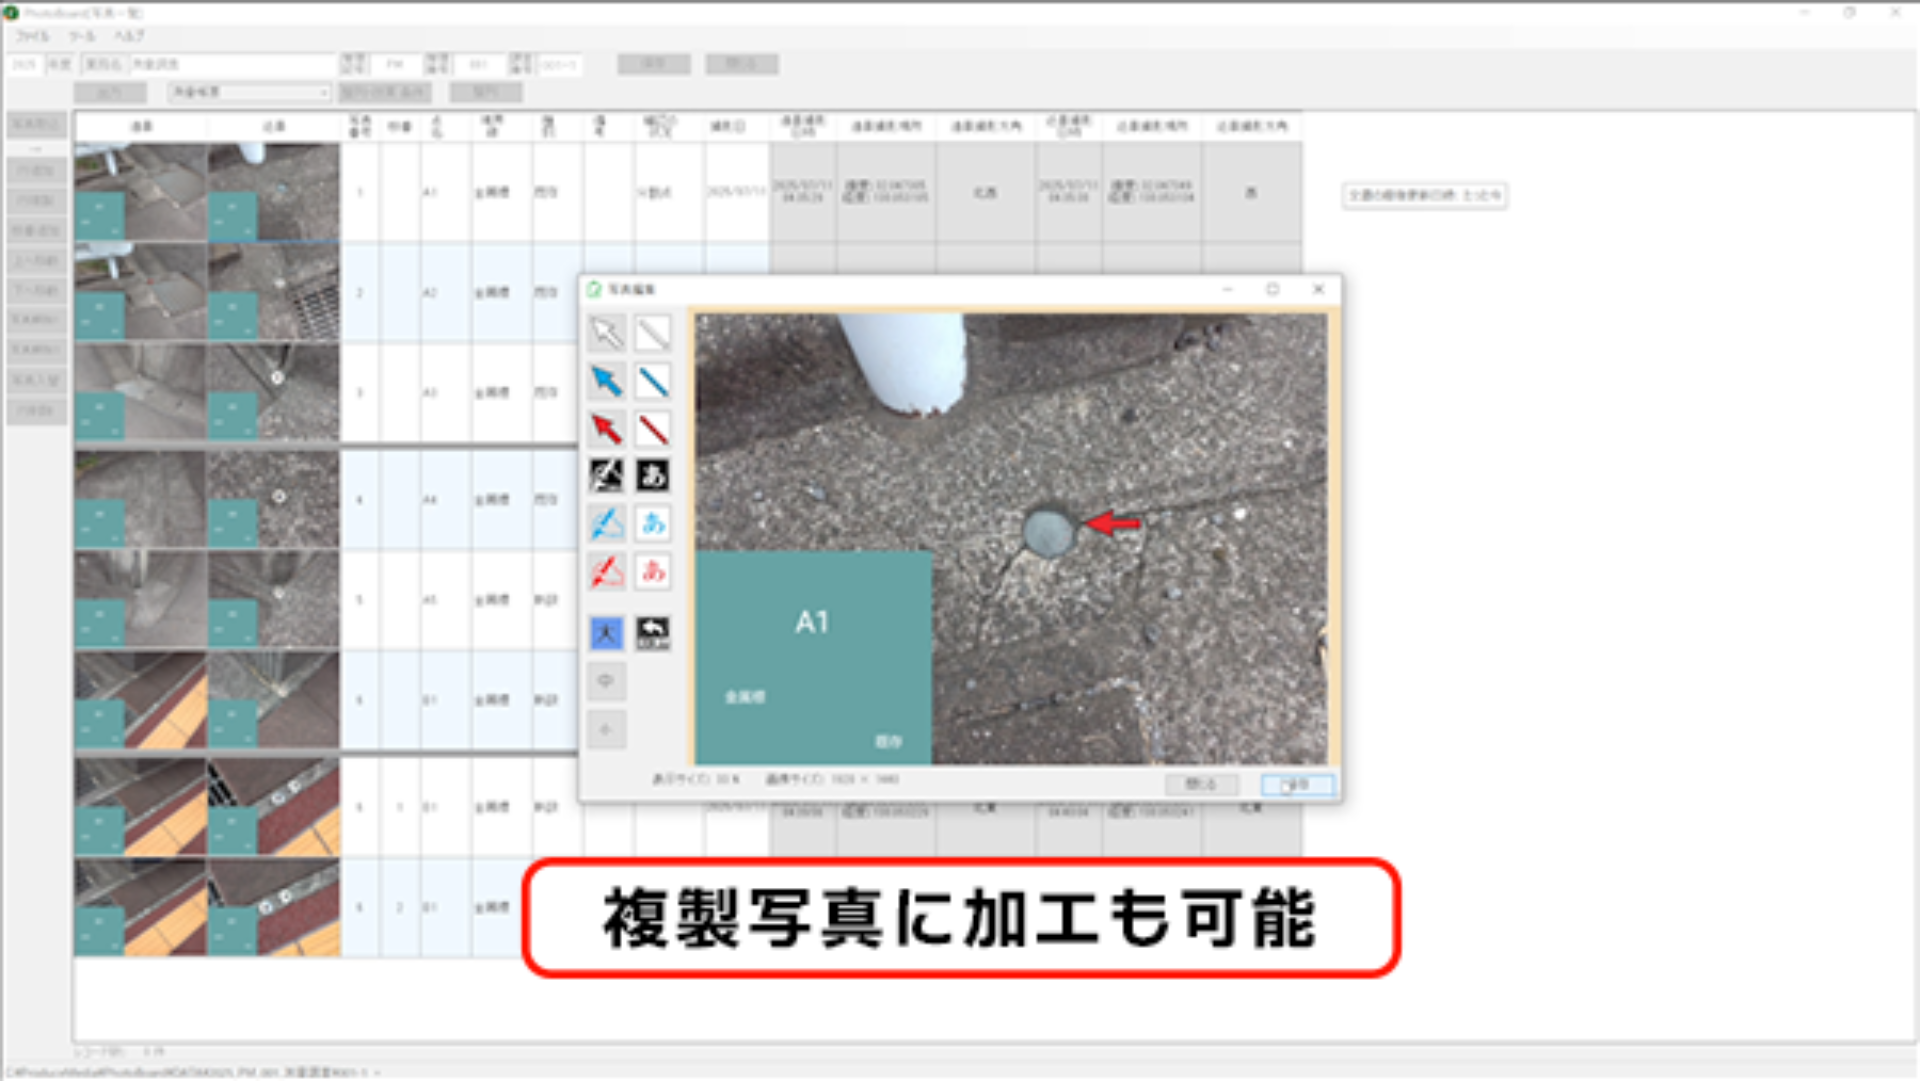Select the blue text あ tool

653,523
